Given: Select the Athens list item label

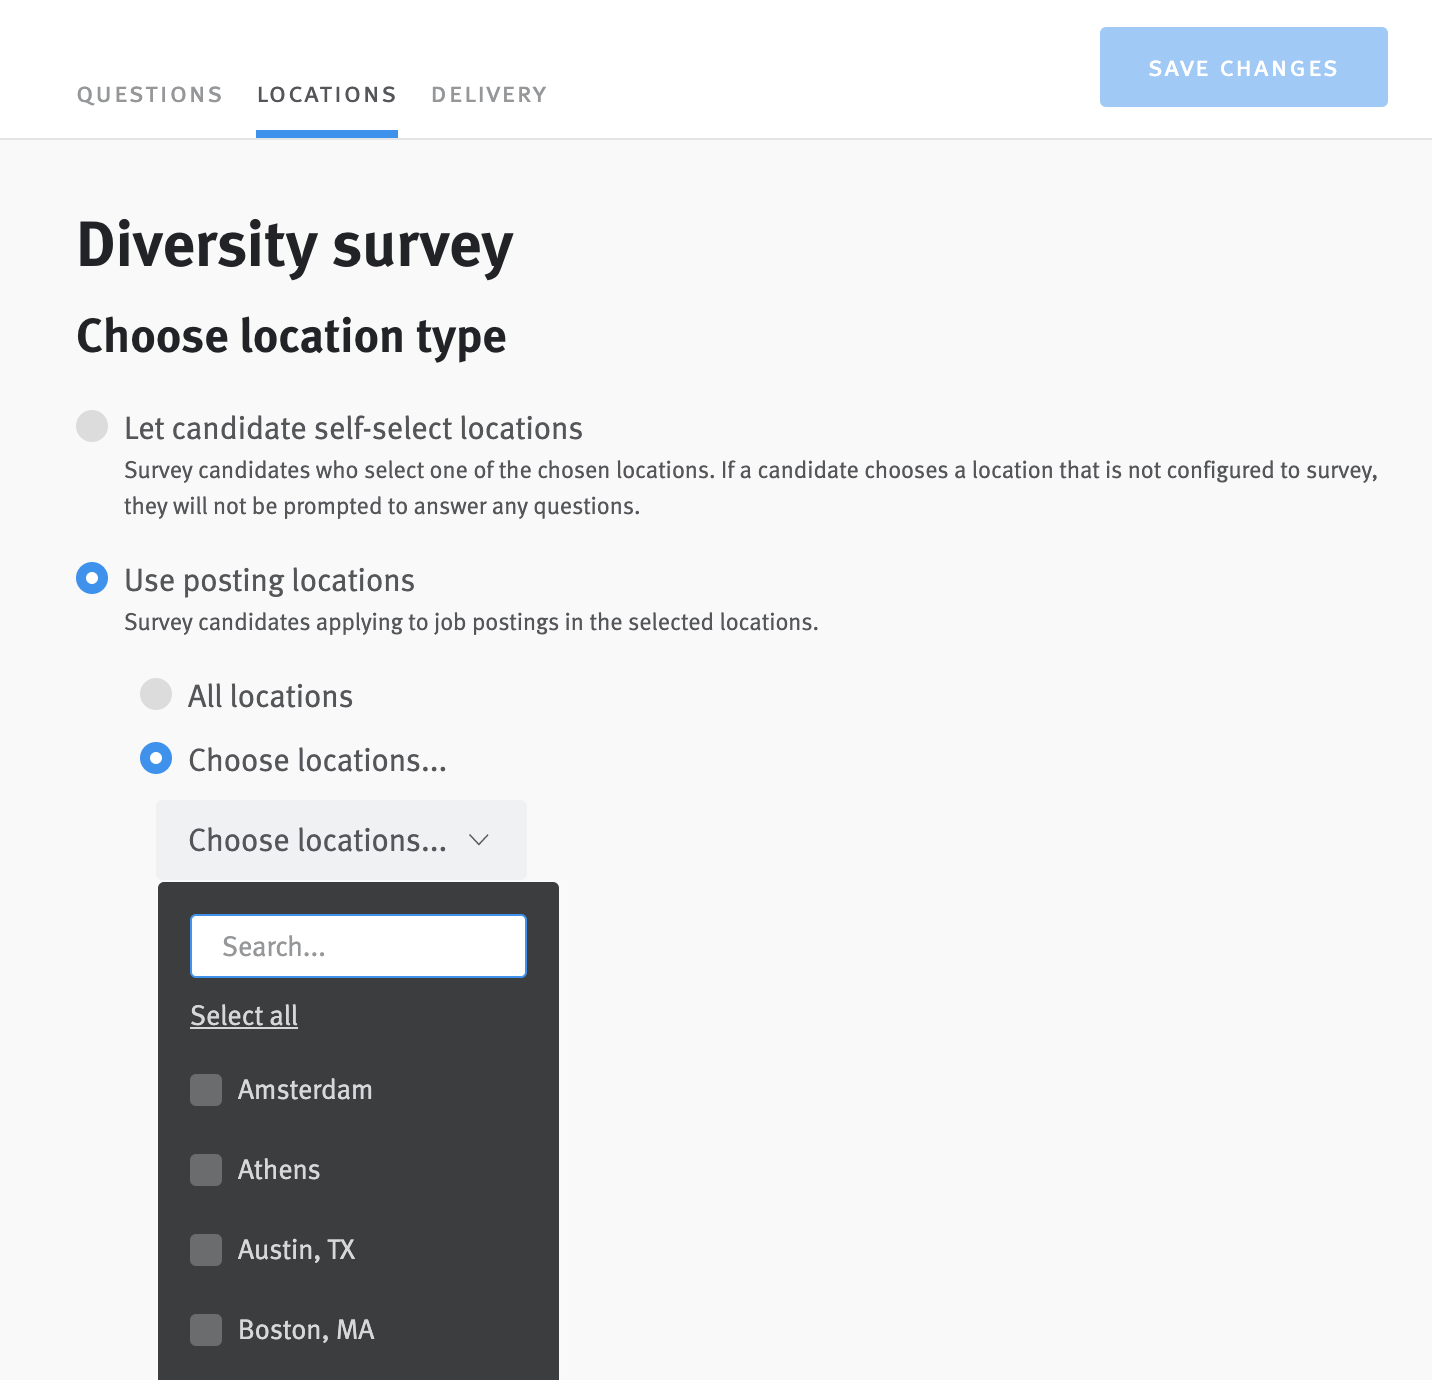Looking at the screenshot, I should tap(278, 1170).
